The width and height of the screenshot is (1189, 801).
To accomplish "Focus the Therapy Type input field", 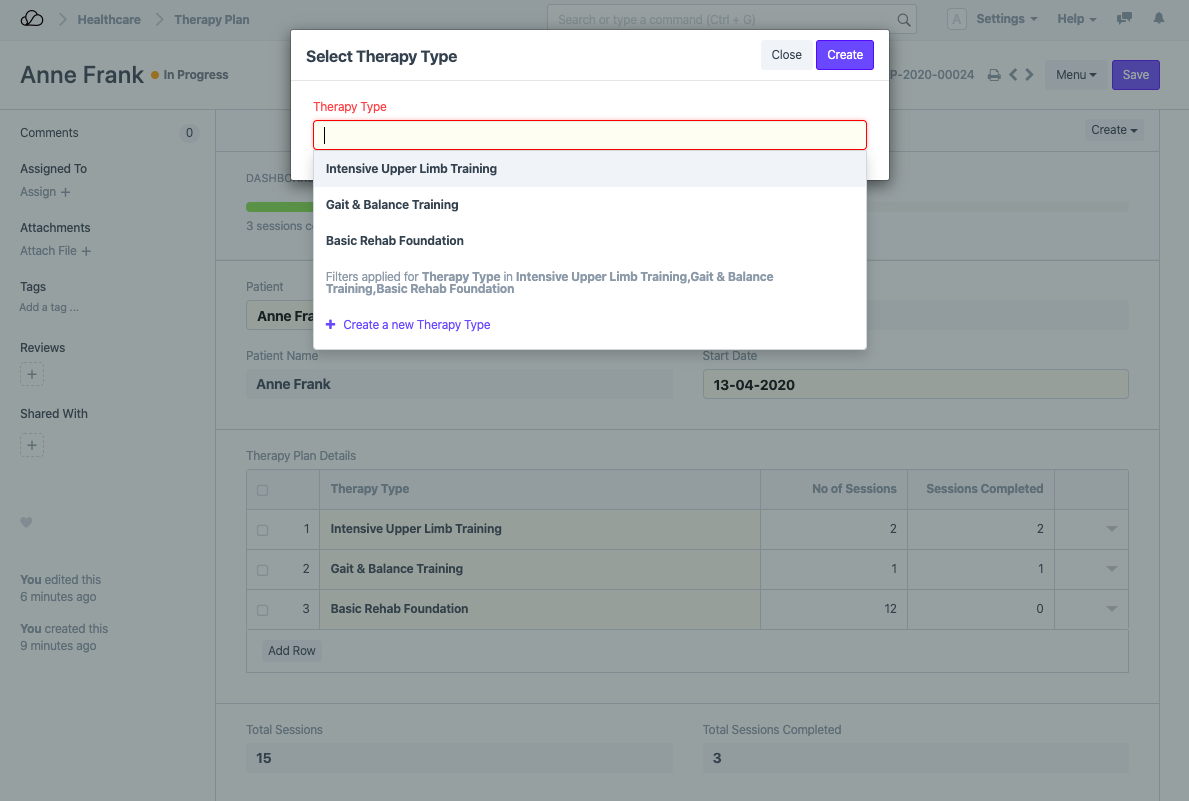I will pyautogui.click(x=590, y=135).
